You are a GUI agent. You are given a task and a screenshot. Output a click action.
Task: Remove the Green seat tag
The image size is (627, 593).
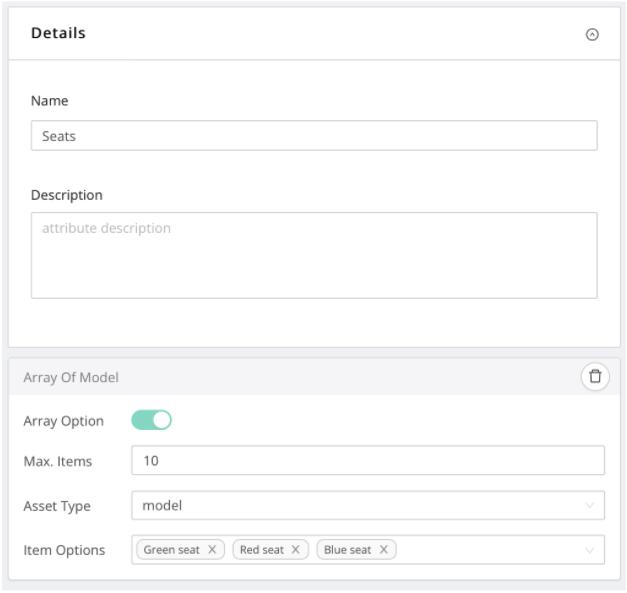tap(212, 550)
